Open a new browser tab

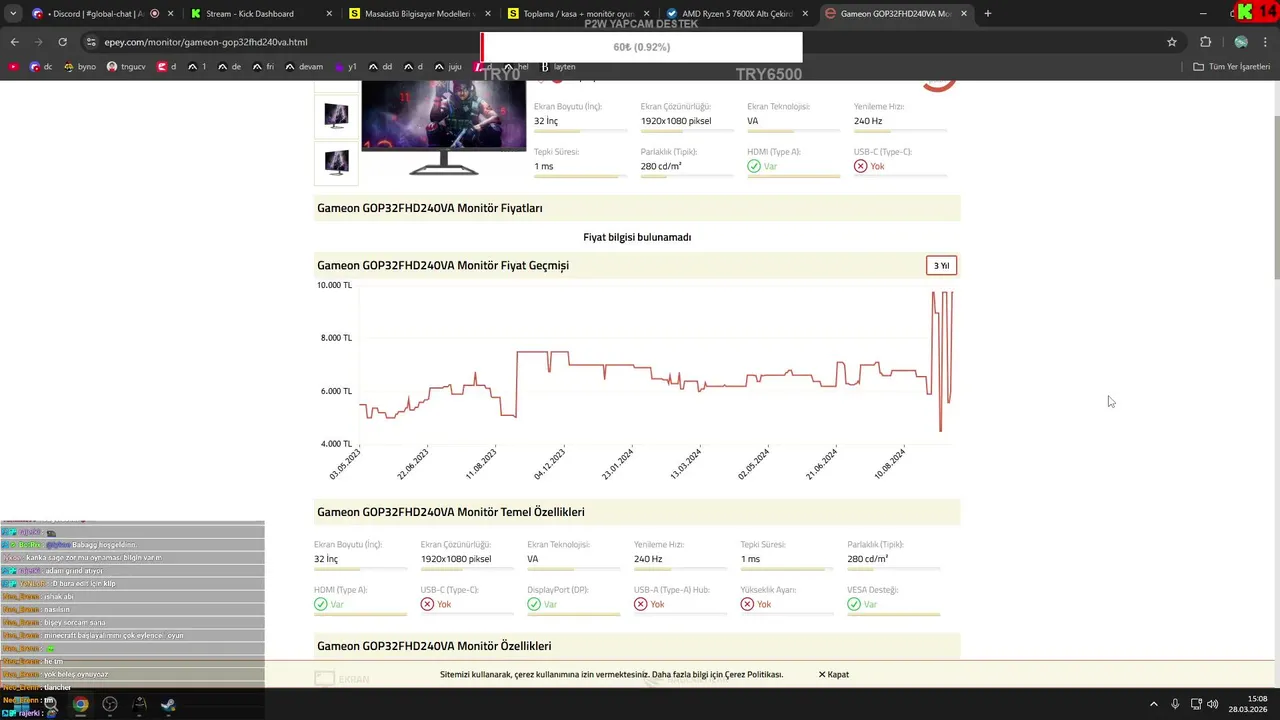pyautogui.click(x=987, y=14)
